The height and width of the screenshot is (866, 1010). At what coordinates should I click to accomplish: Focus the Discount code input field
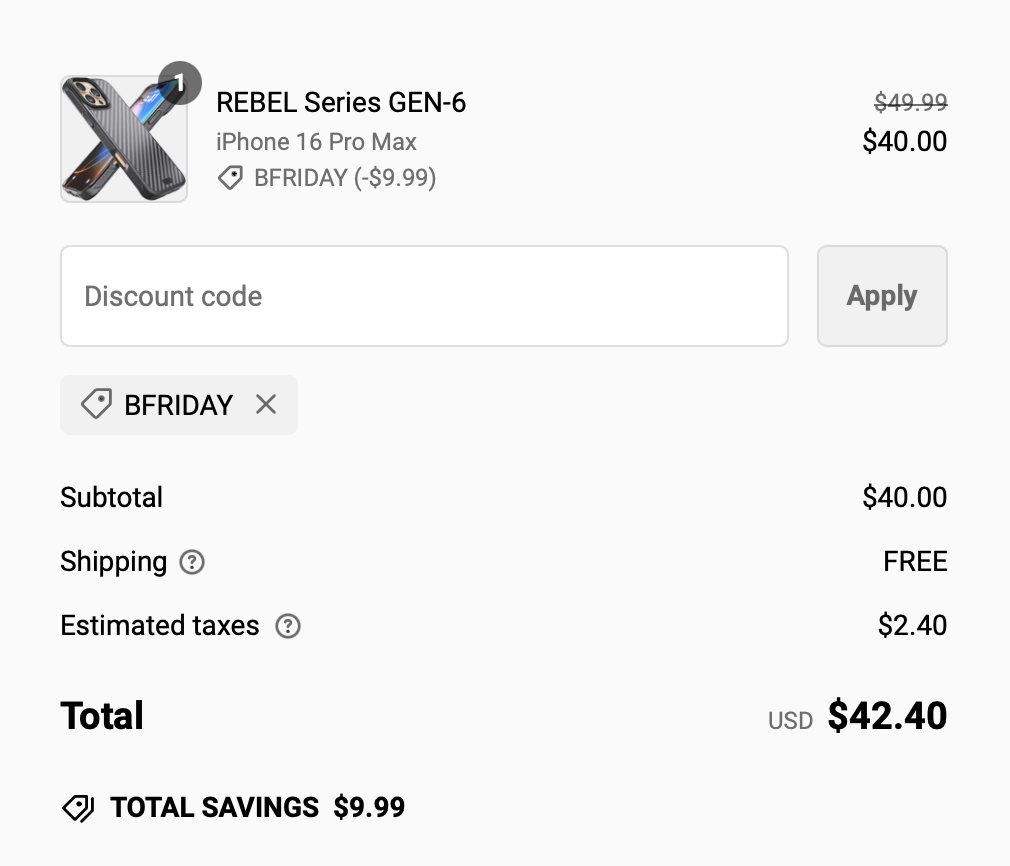[x=424, y=296]
